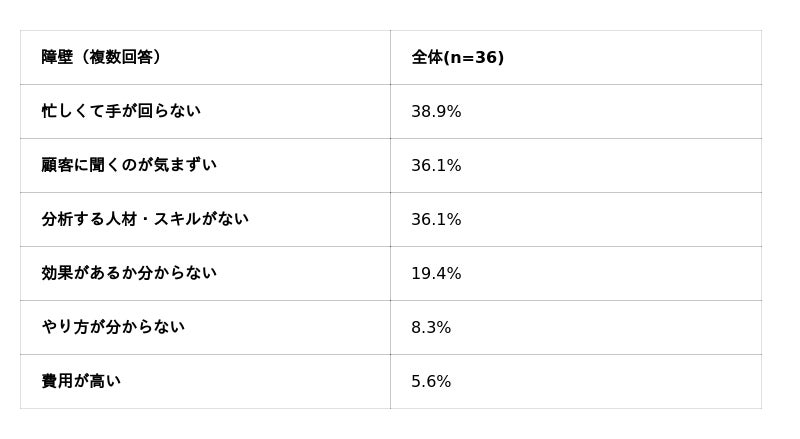Click the 障壁（複数回答） header cell
Image resolution: width=800 pixels, height=439 pixels.
click(101, 57)
